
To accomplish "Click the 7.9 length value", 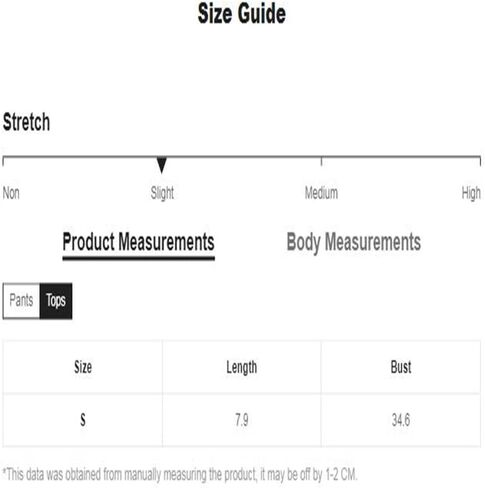I will [x=242, y=420].
